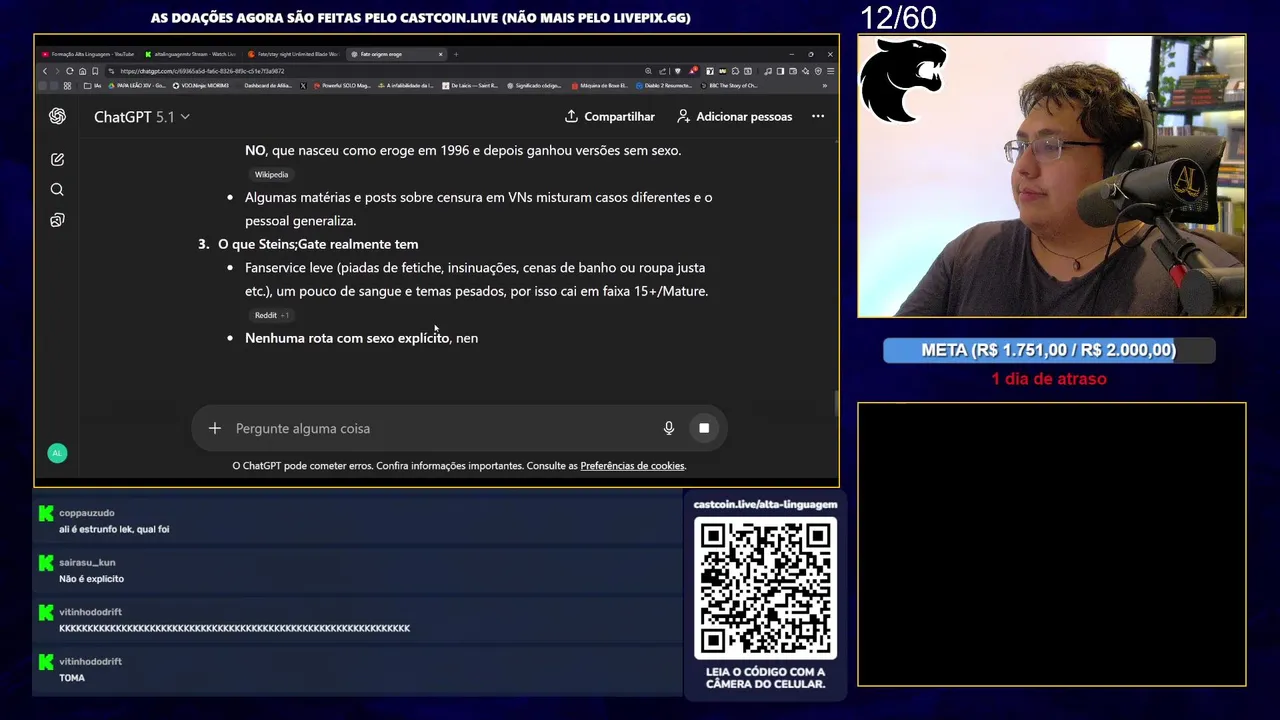Screen dimensions: 1280x720
Task: Click the donation META progress bar
Action: point(1048,350)
